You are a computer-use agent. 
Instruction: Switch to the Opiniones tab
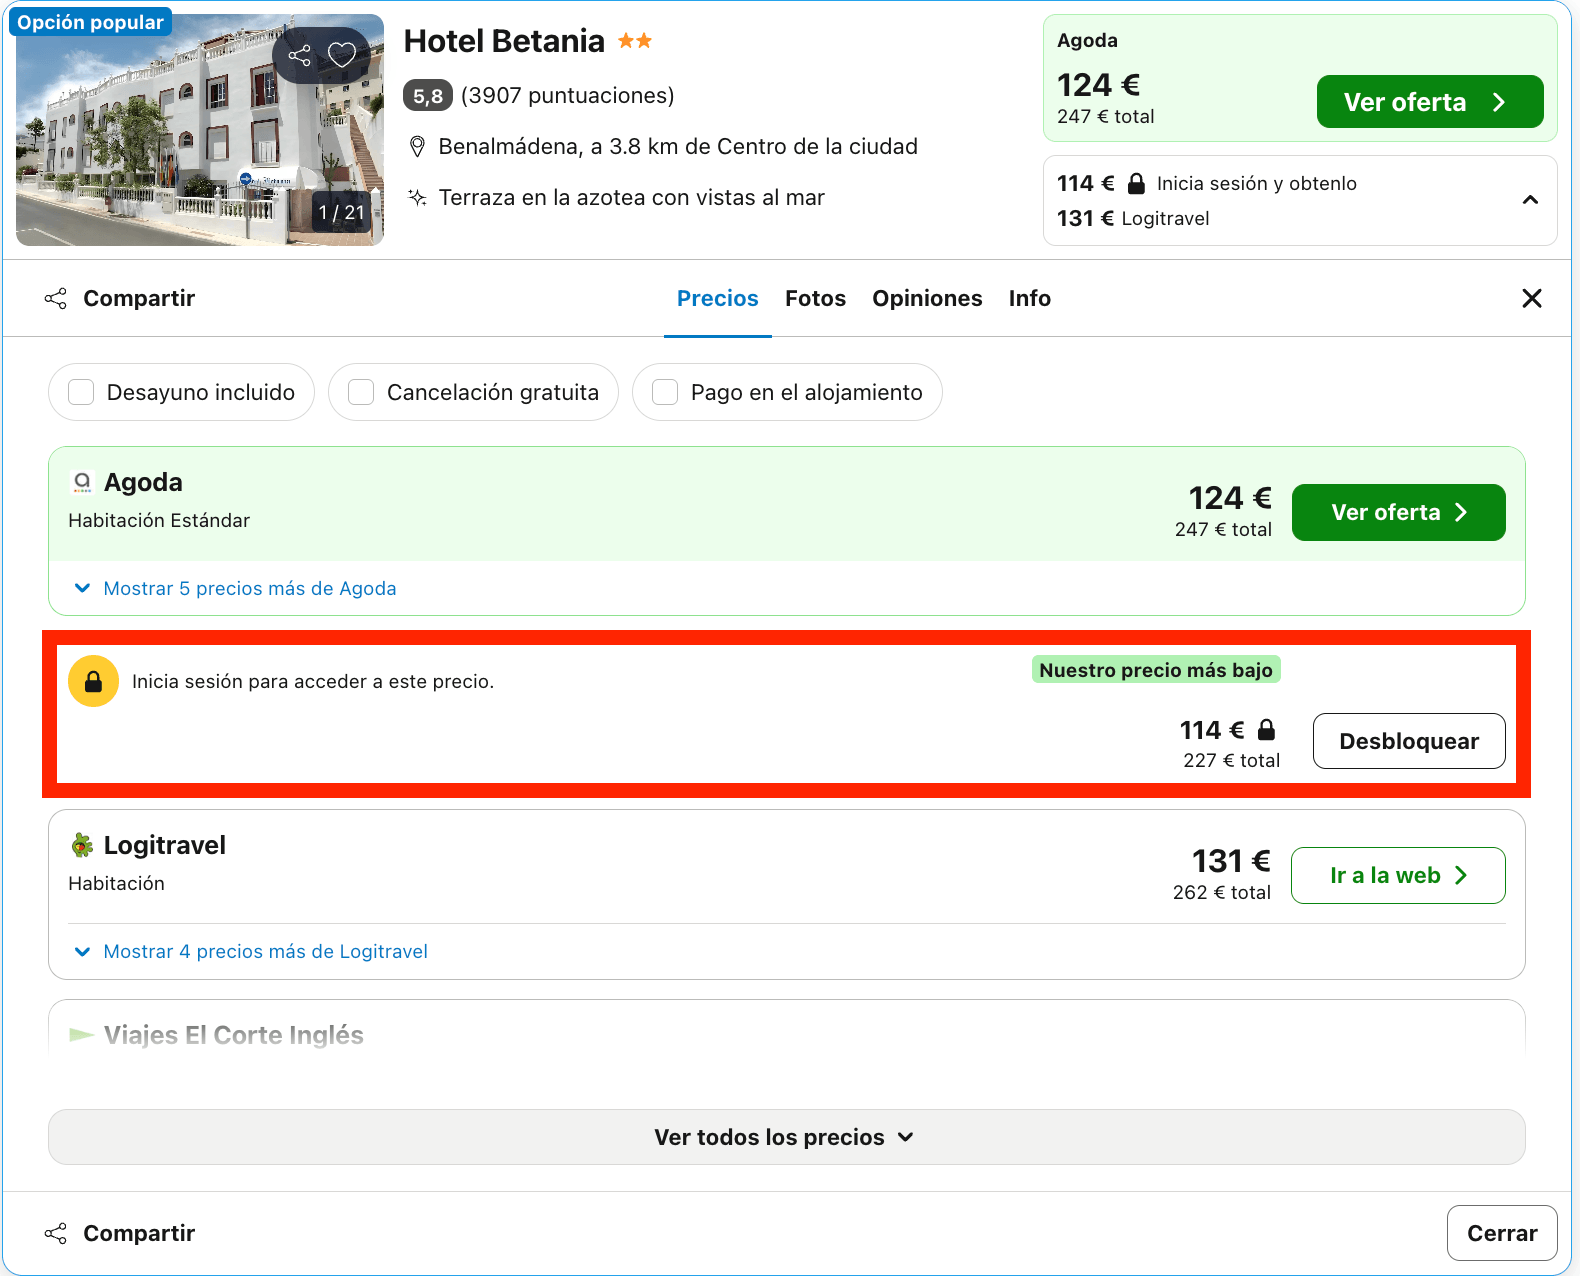click(927, 298)
